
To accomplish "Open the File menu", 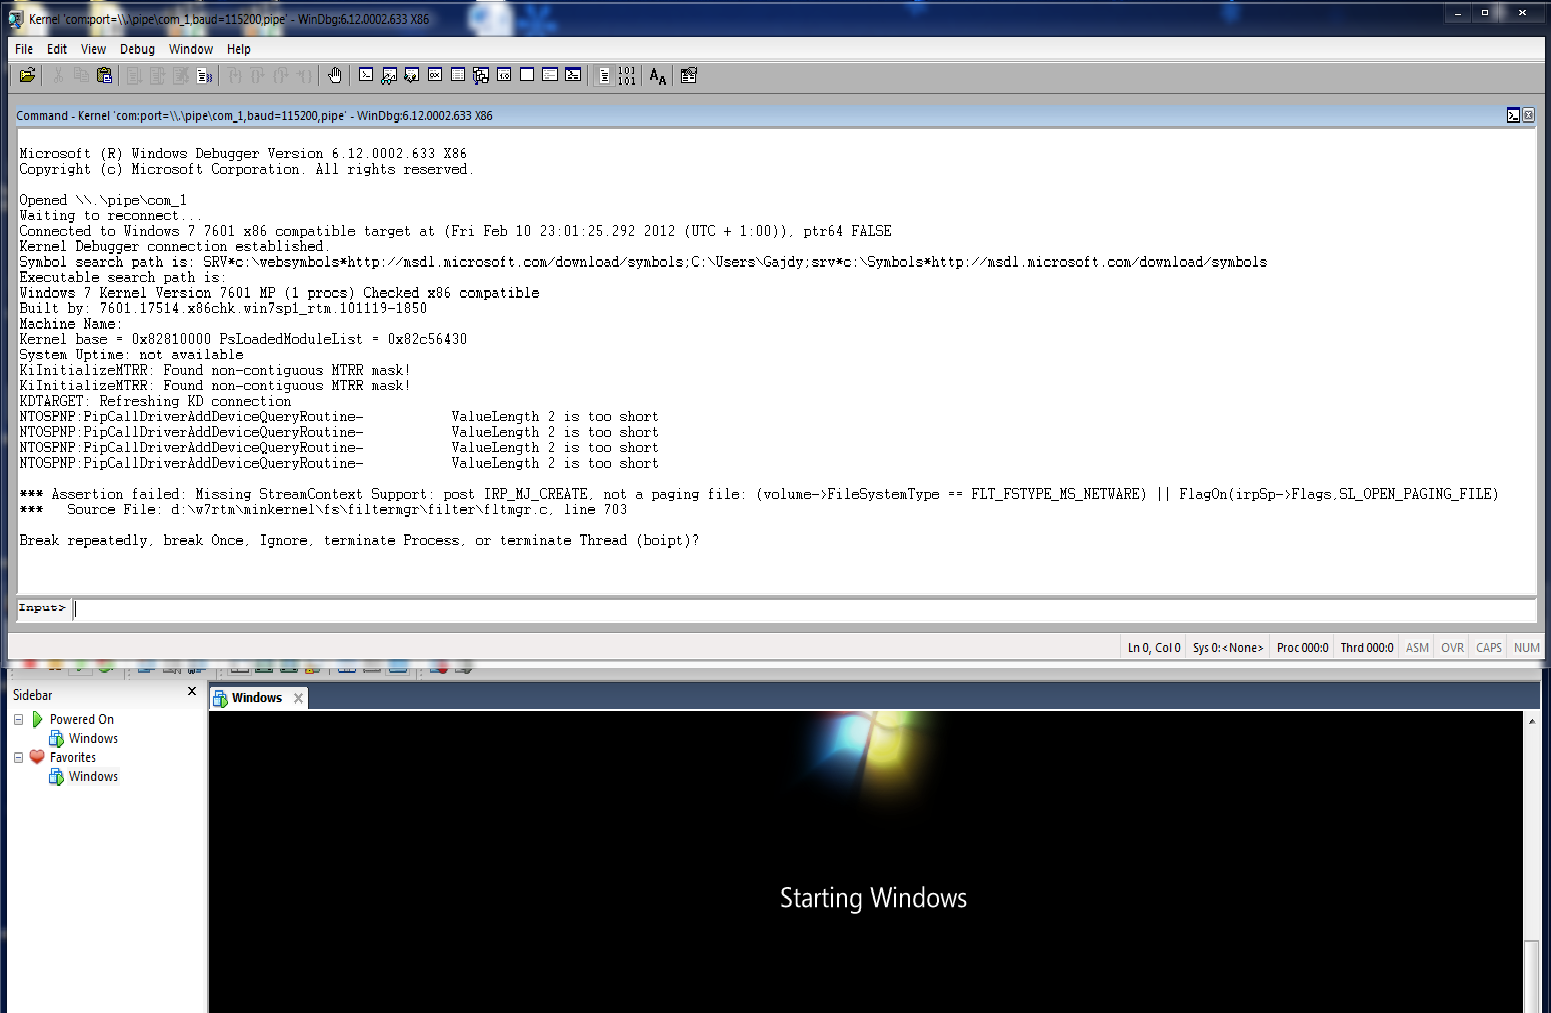I will point(24,49).
